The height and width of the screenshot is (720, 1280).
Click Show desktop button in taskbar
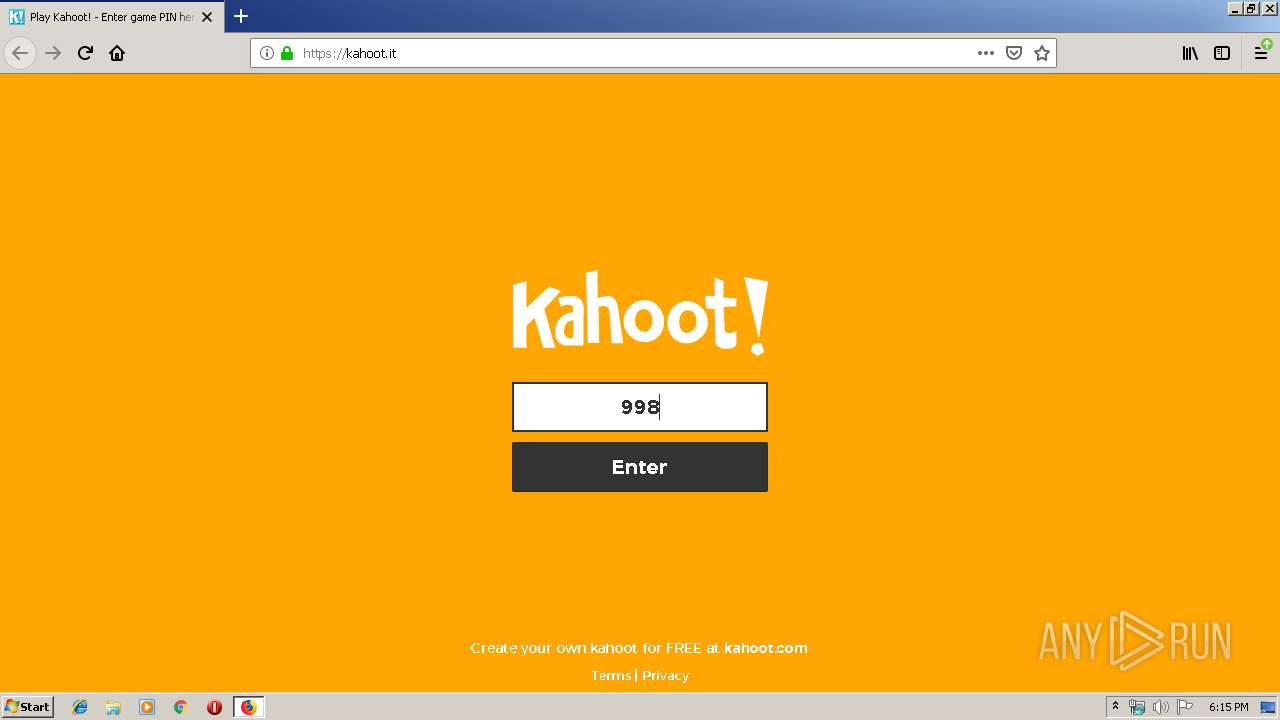tap(1268, 707)
